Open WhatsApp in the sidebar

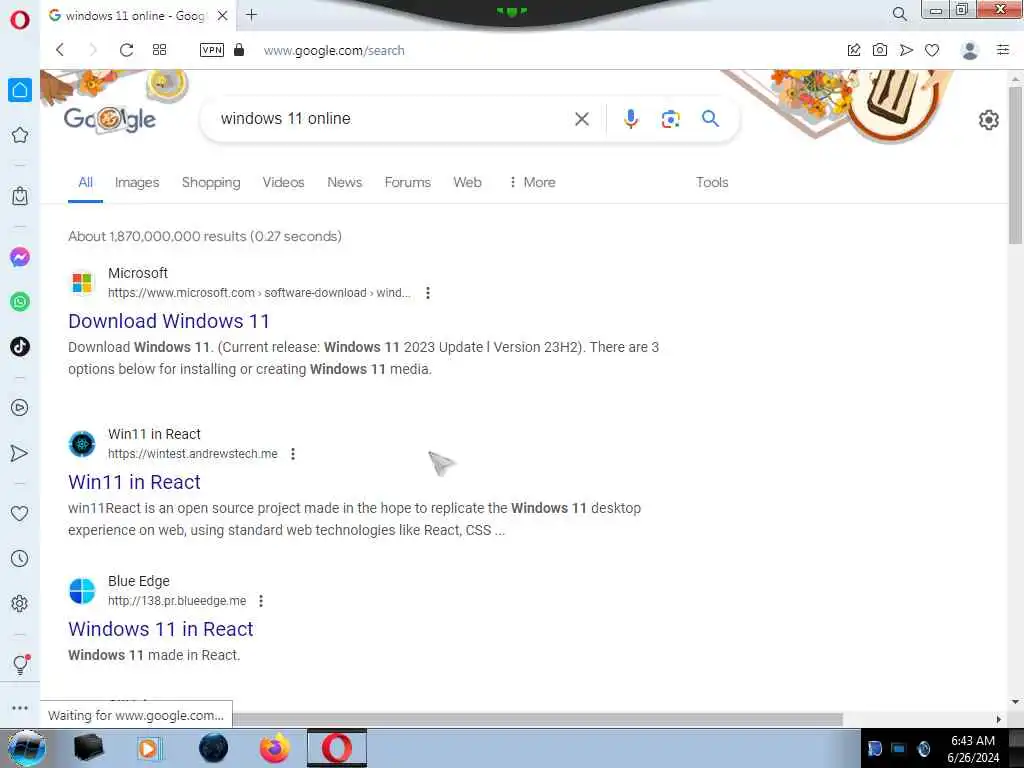tap(20, 302)
